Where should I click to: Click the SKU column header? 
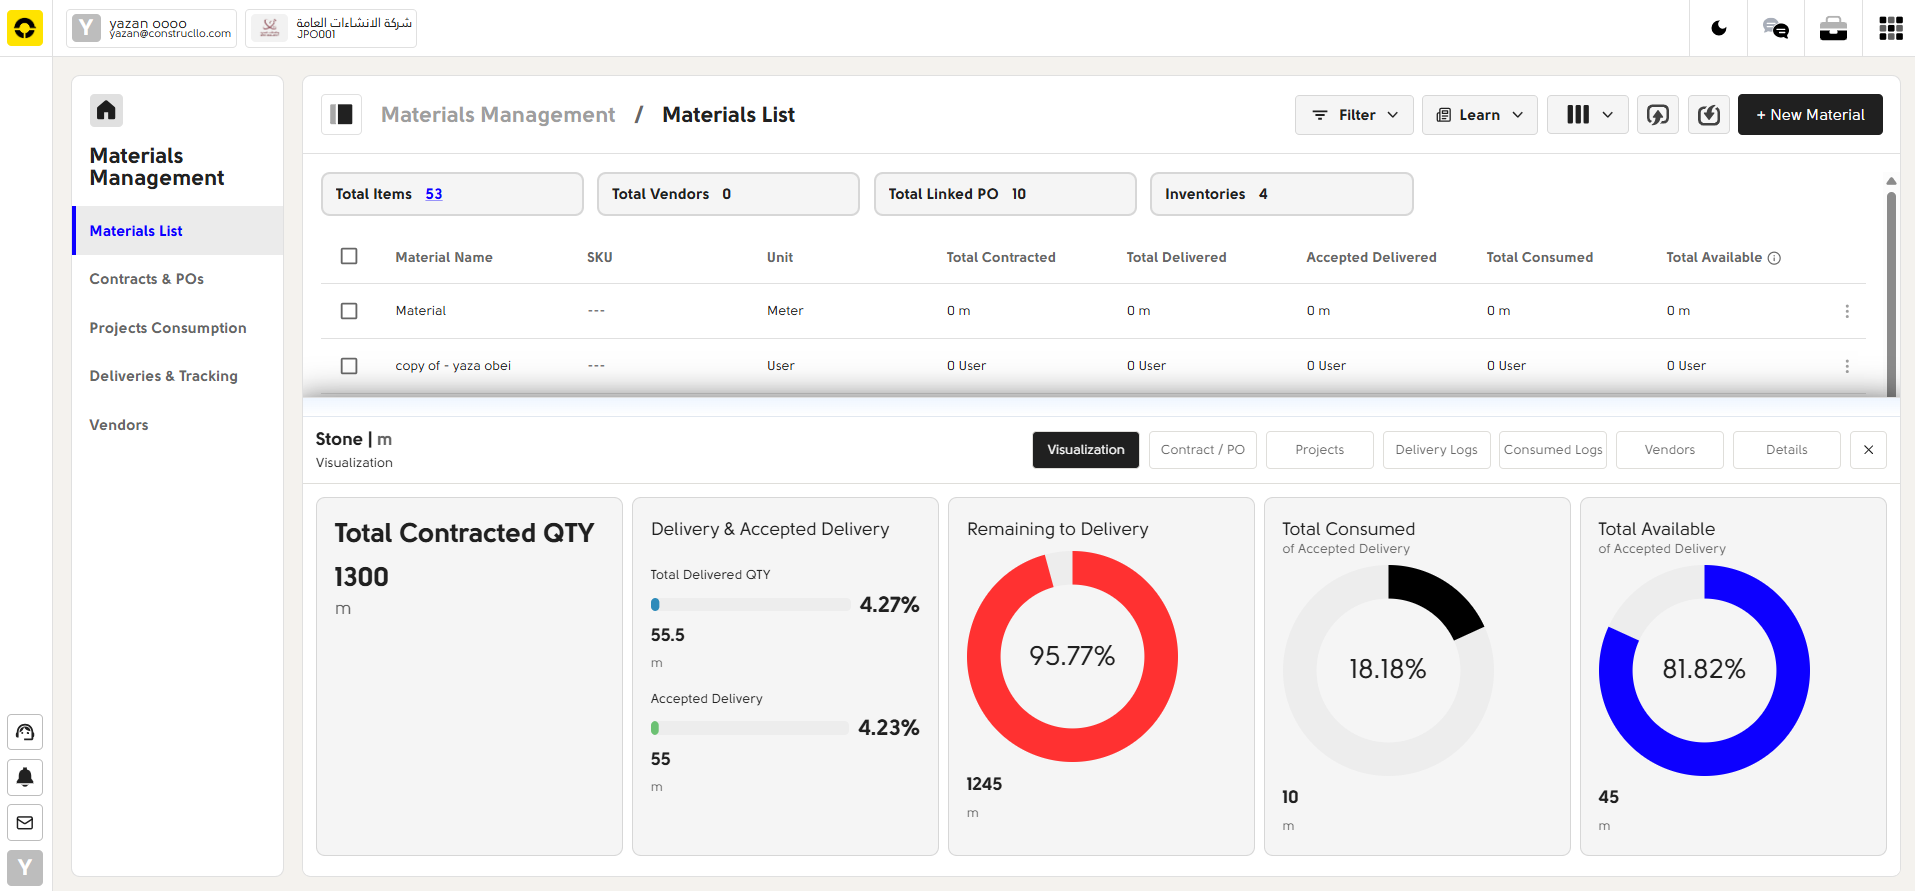[600, 257]
